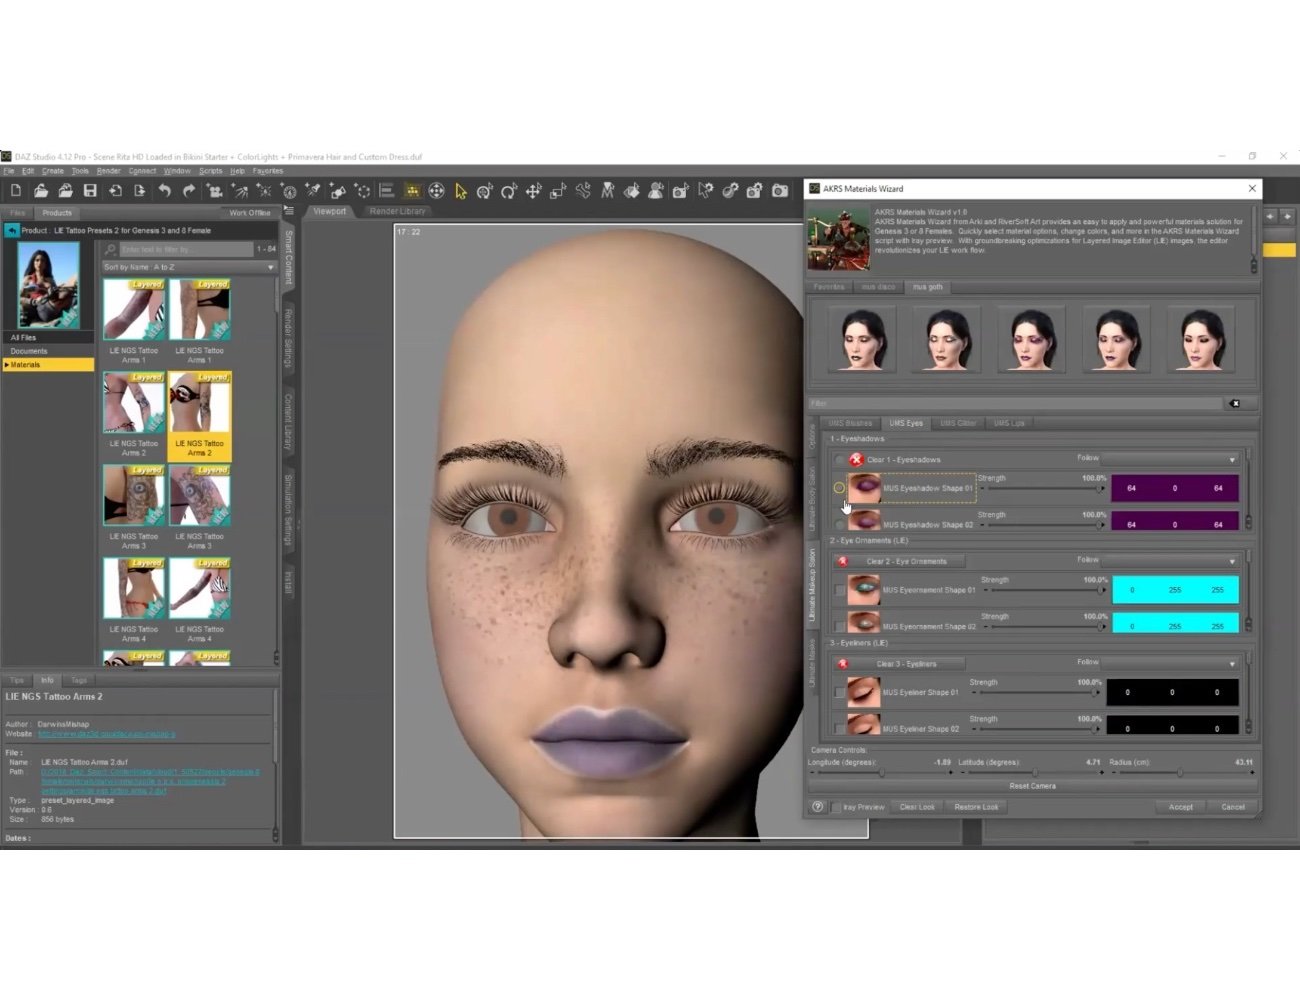1300x1000 pixels.
Task: Activate the Translate tool in the toolbar
Action: [534, 191]
